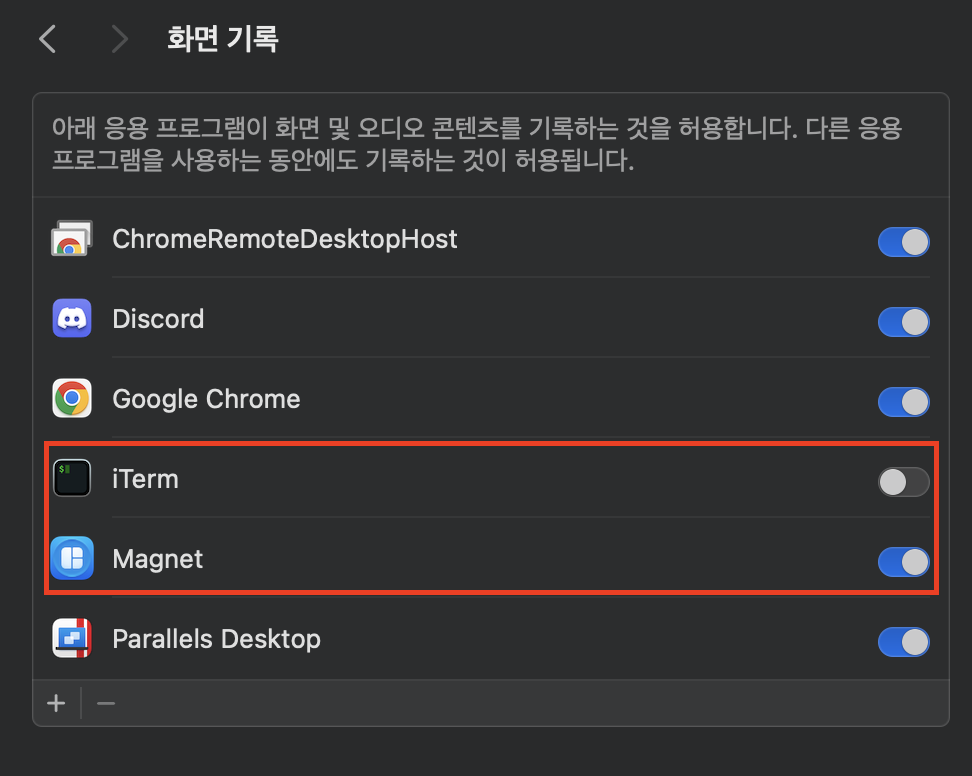Disable Parallels Desktop screen recording toggle

[x=903, y=642]
